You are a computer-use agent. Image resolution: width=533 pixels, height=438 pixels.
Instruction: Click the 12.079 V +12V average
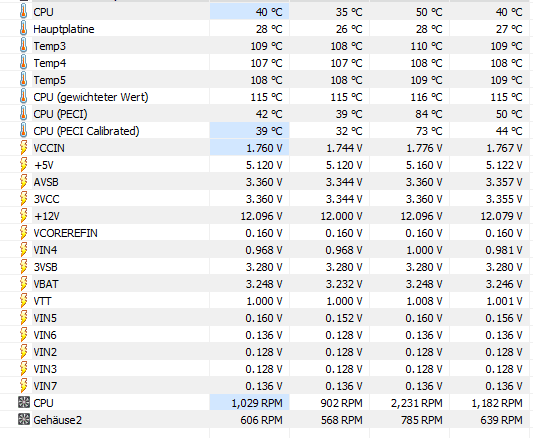point(501,216)
